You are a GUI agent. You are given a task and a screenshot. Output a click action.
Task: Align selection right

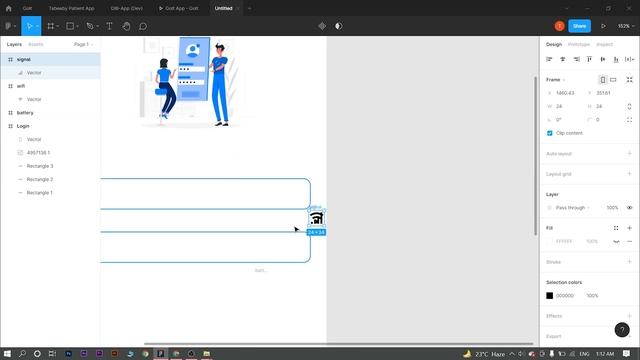576,59
